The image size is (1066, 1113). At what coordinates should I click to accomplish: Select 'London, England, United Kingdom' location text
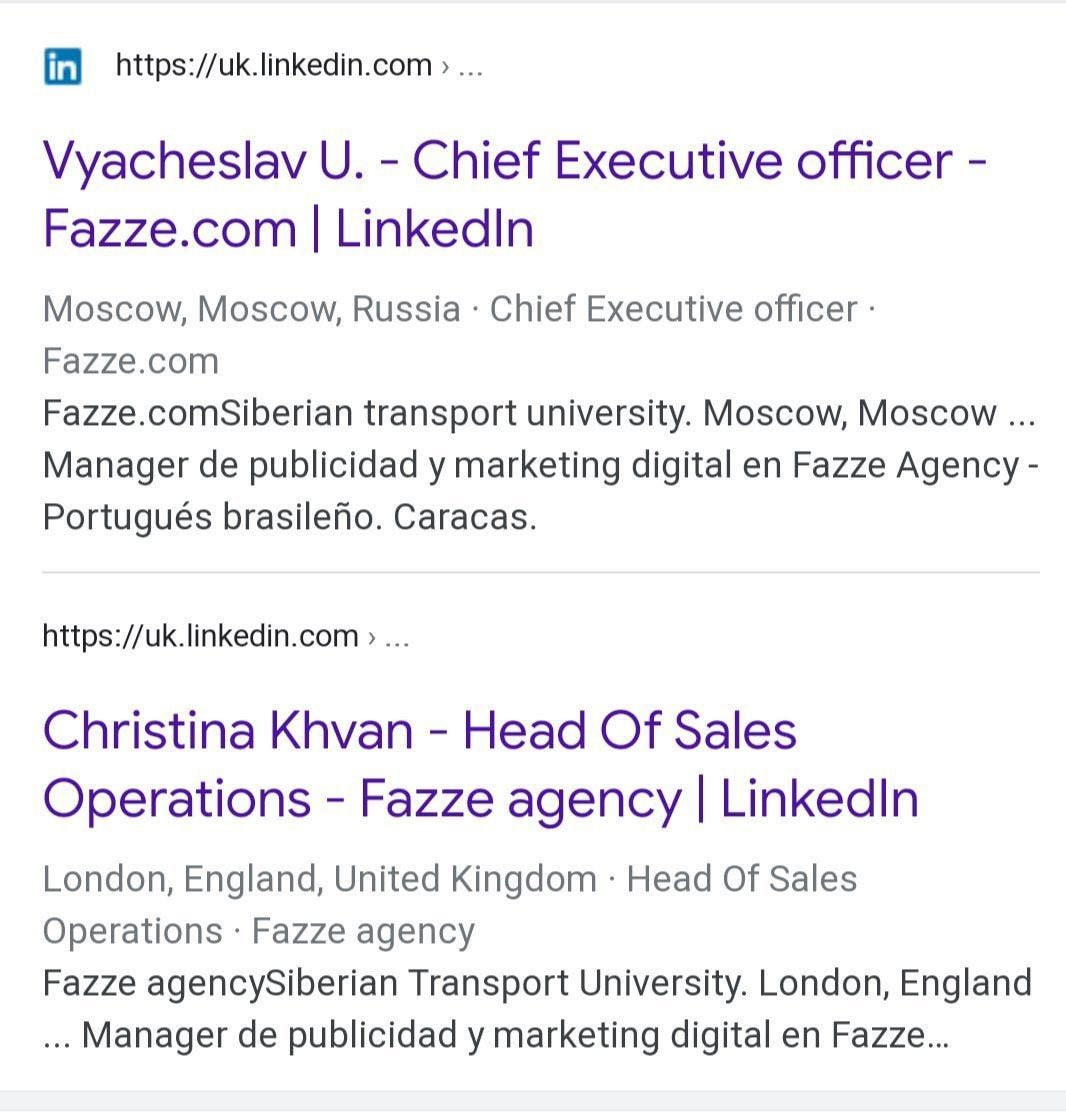click(x=319, y=879)
